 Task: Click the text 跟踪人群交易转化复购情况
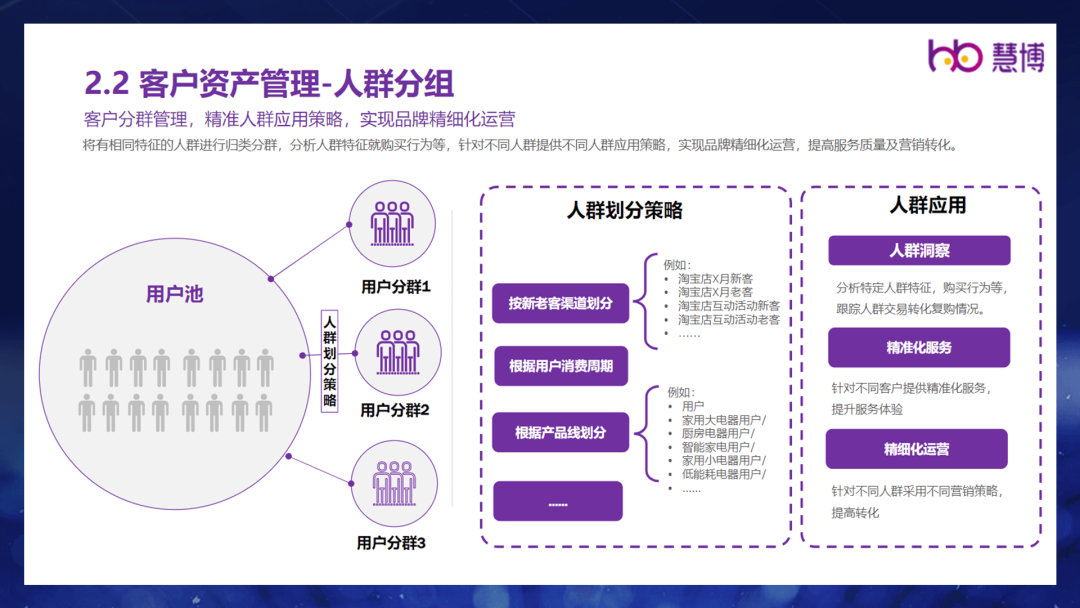911,309
